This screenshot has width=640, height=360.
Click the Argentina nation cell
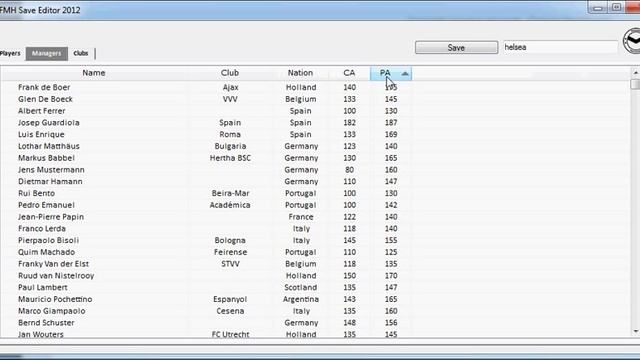point(301,299)
